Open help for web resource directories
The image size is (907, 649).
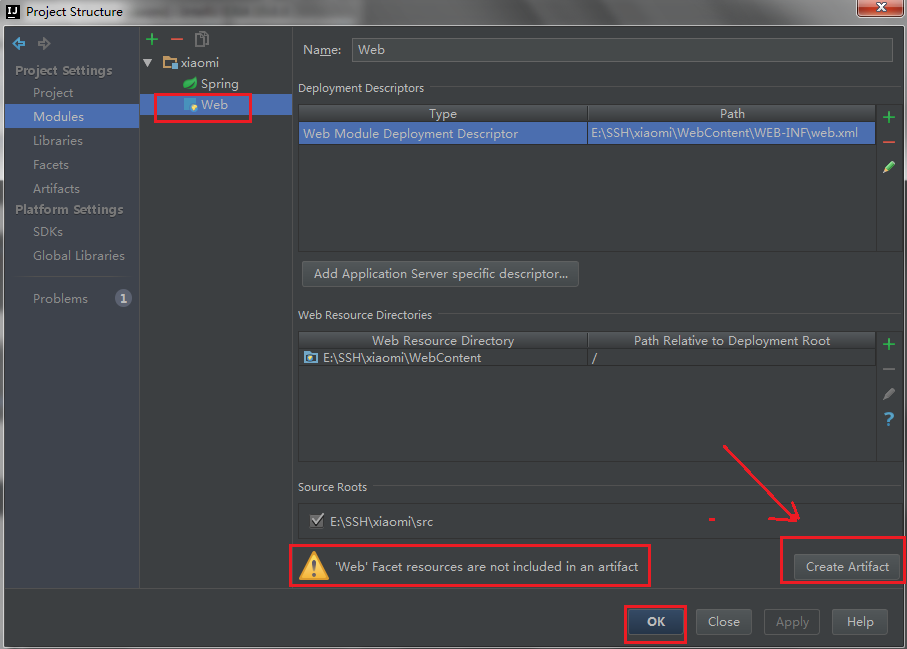pyautogui.click(x=889, y=419)
